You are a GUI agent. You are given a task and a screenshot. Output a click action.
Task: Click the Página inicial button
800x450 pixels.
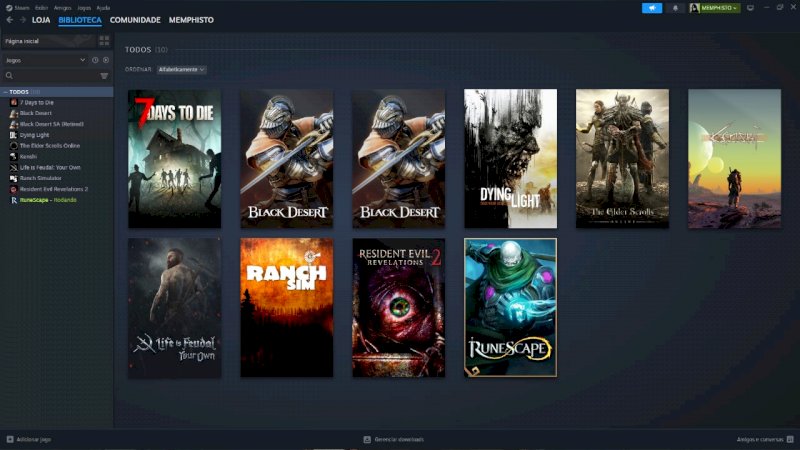point(49,41)
